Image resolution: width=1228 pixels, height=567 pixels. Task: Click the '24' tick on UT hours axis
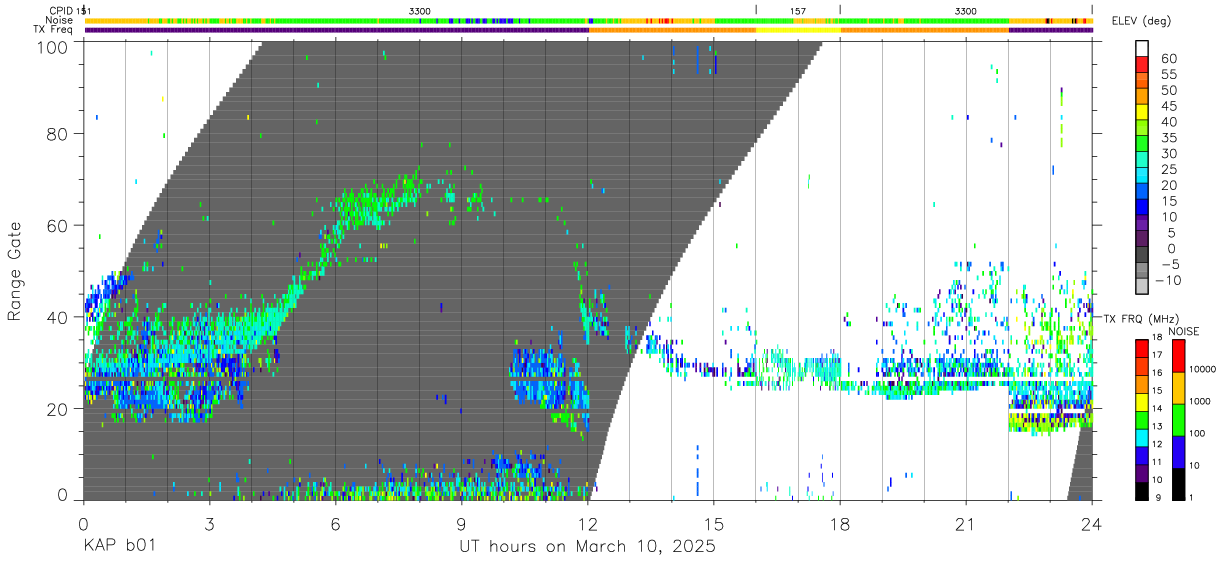click(x=1092, y=524)
